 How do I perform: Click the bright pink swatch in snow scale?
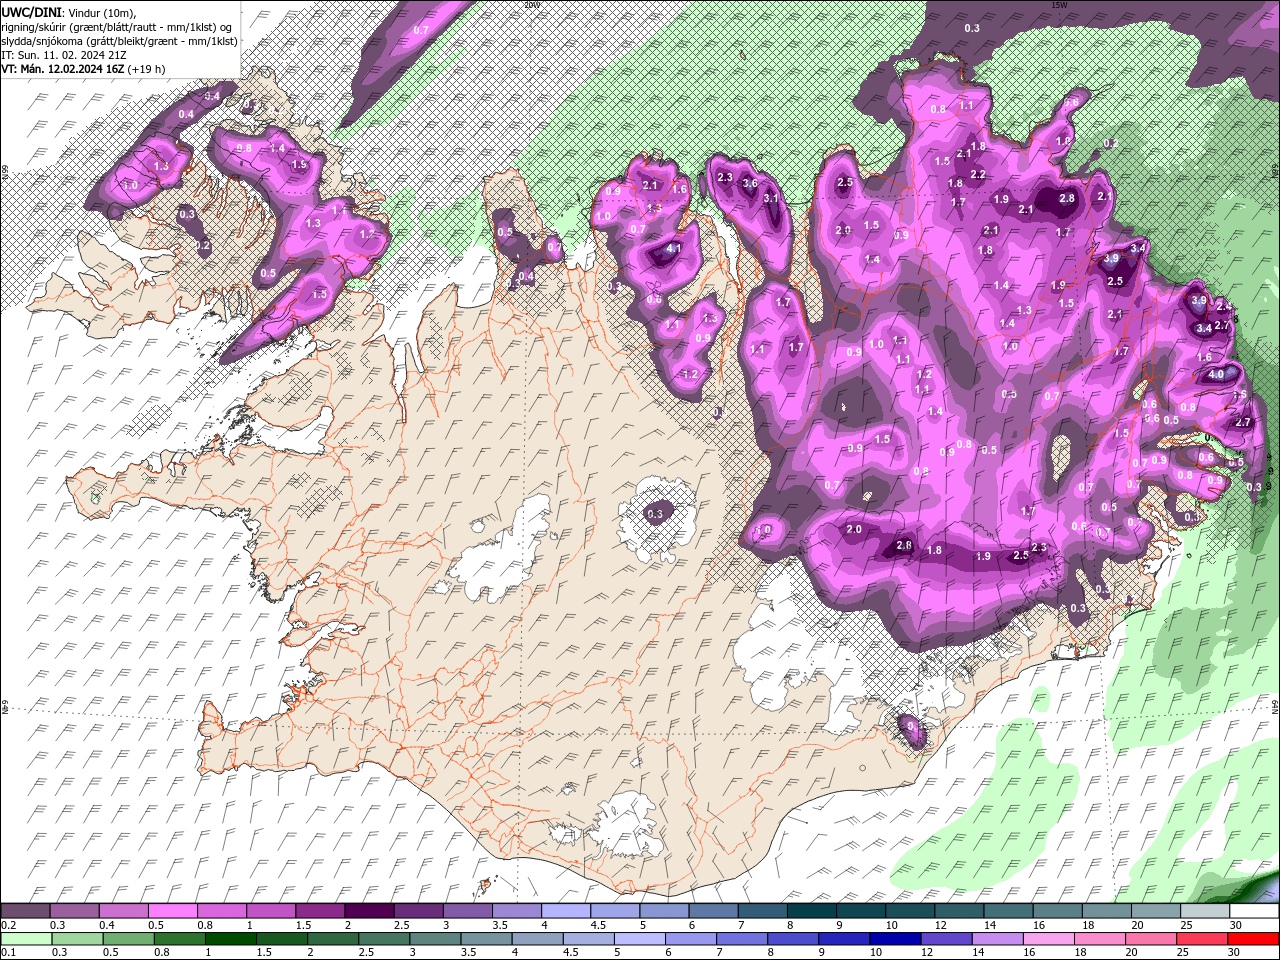pos(172,910)
